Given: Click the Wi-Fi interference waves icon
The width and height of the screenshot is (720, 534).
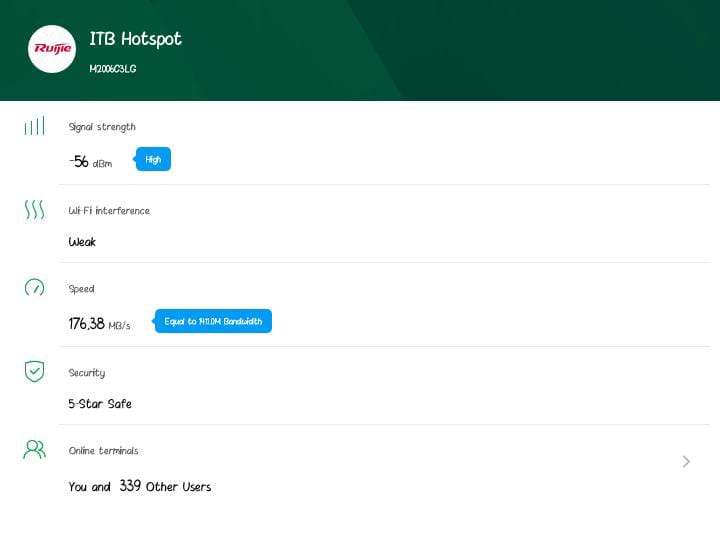Looking at the screenshot, I should point(34,210).
